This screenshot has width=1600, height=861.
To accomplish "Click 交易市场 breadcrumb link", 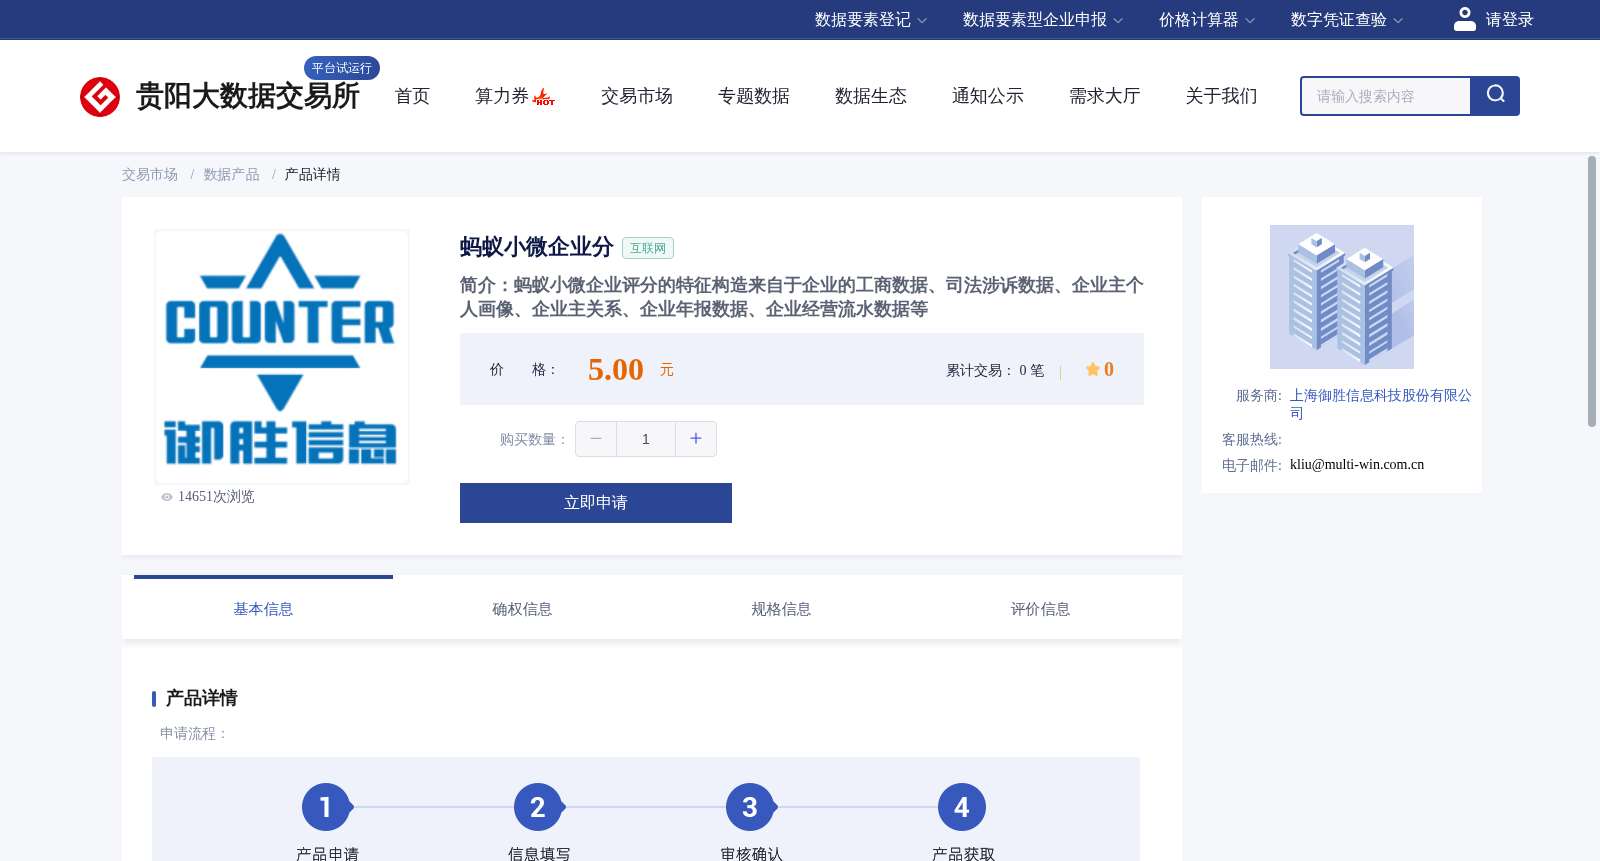I will pyautogui.click(x=150, y=175).
